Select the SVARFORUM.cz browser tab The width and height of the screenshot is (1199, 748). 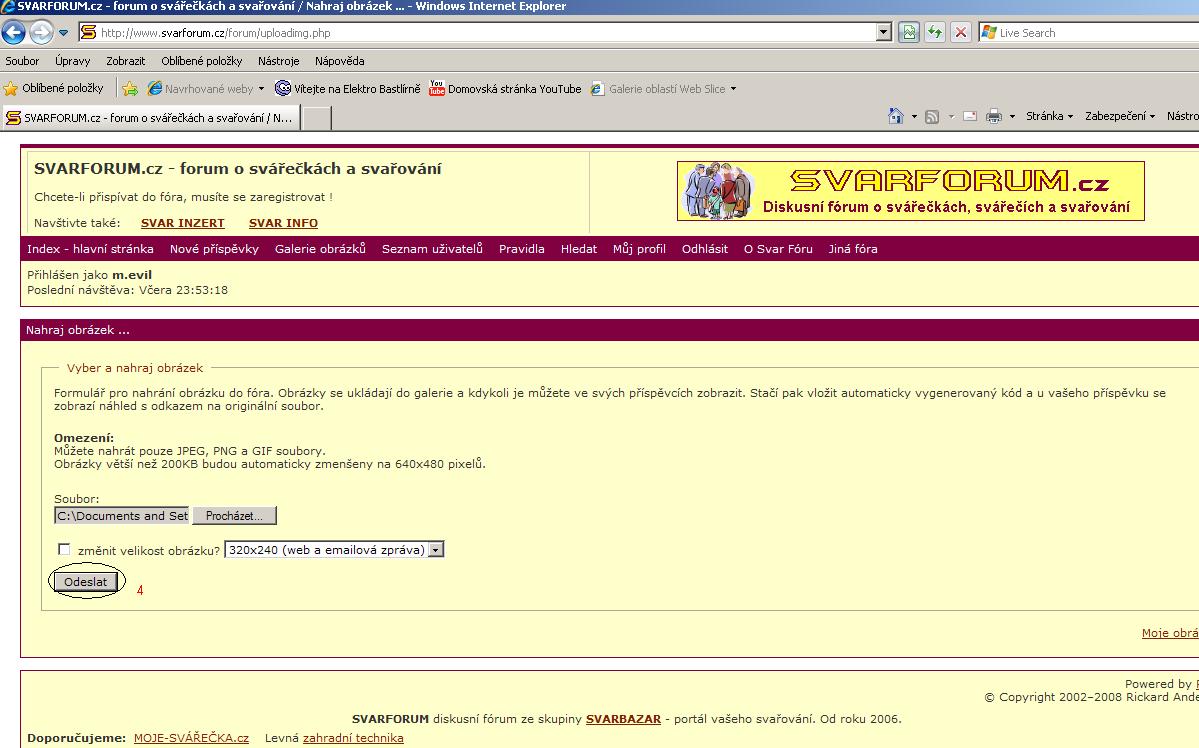[151, 118]
